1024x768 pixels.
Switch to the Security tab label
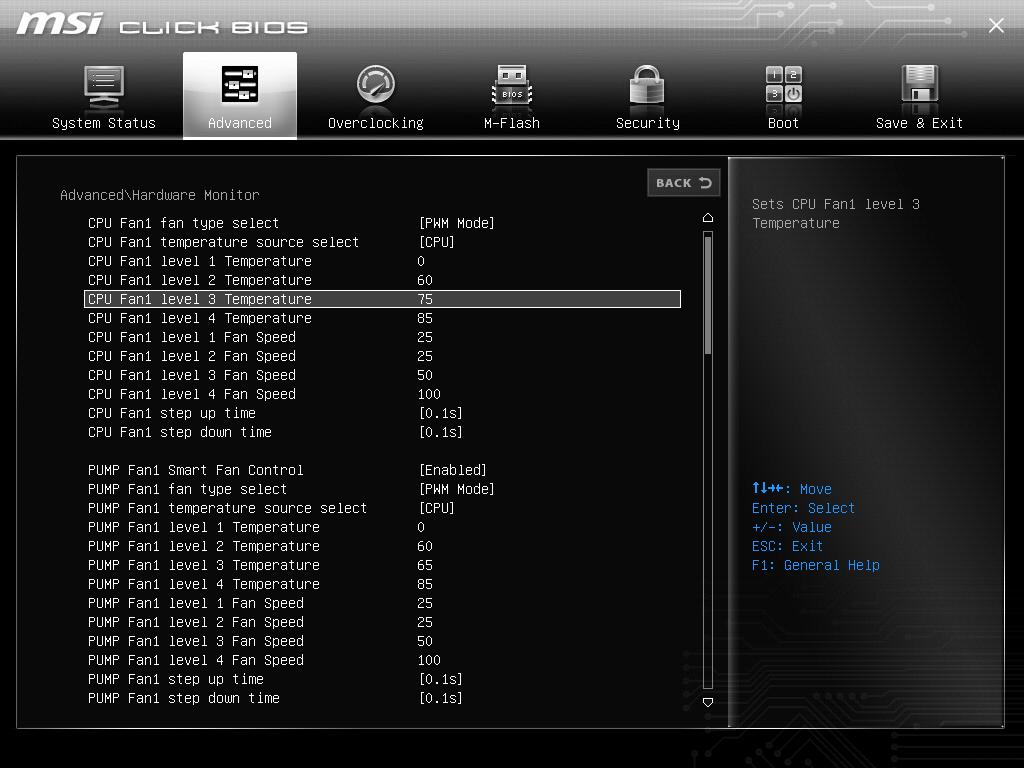coord(647,123)
